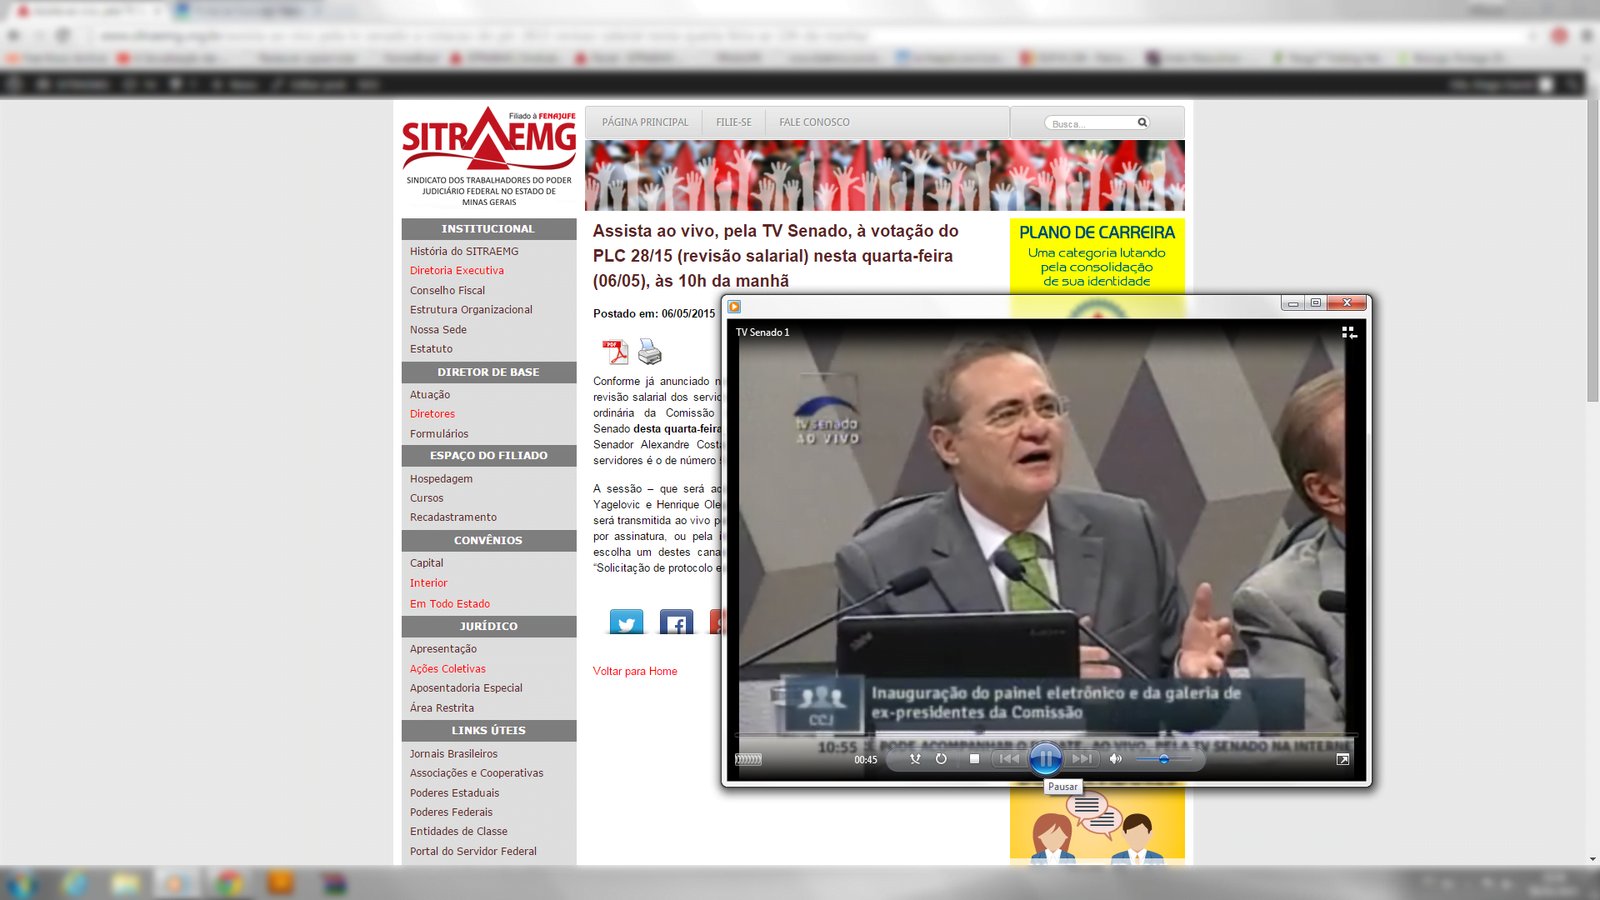Skip to previous track in media player
1600x900 pixels.
[x=1008, y=759]
